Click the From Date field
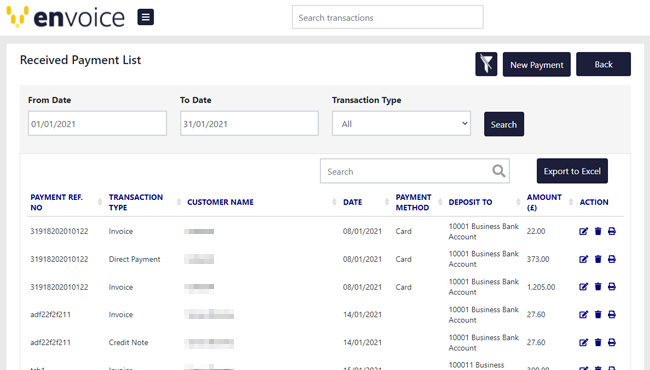 (x=97, y=123)
